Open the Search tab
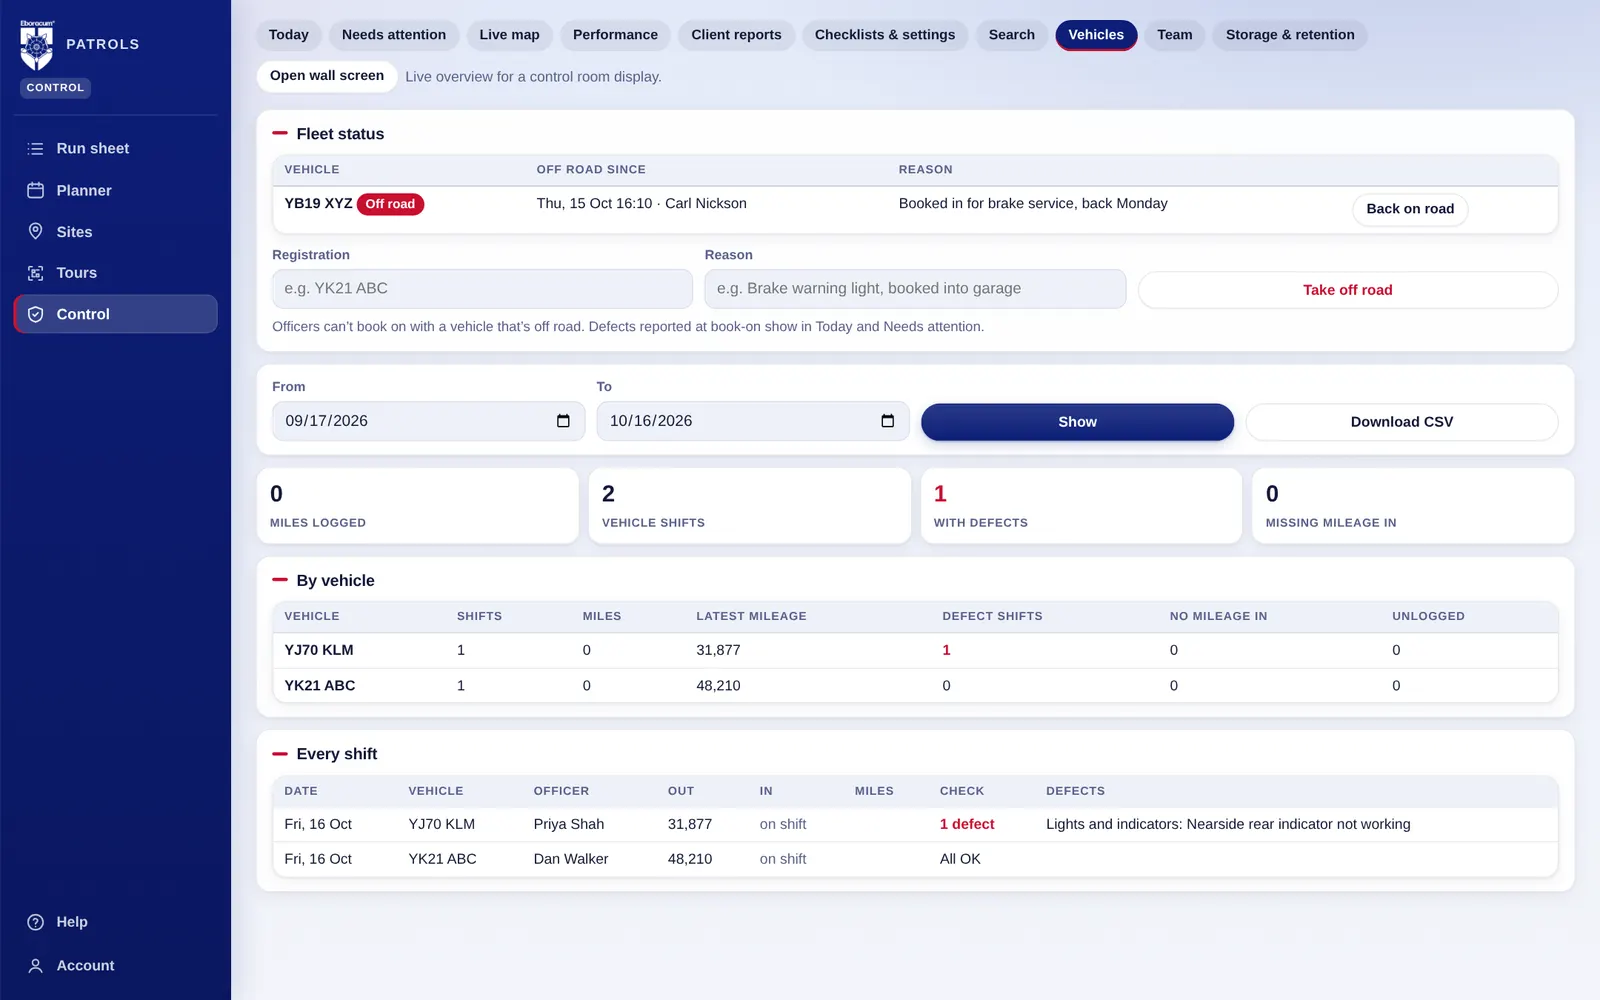1600x1000 pixels. click(x=1012, y=35)
